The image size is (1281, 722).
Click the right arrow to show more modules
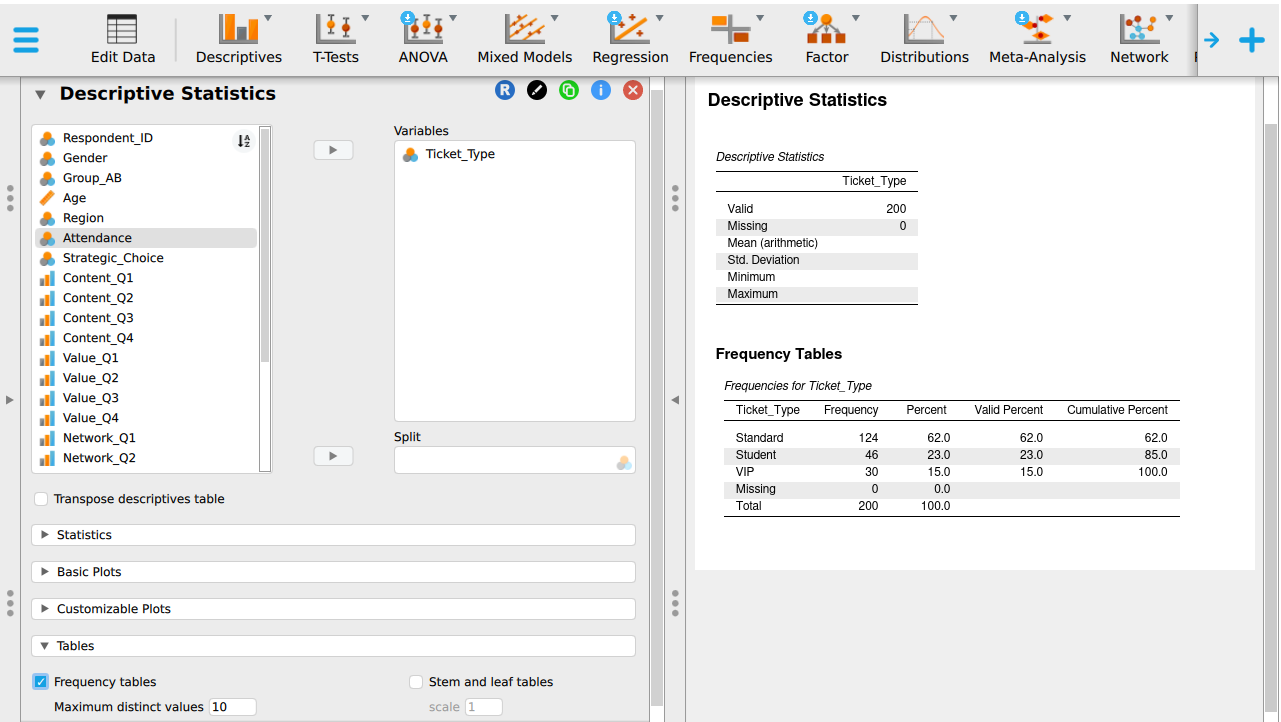click(x=1211, y=40)
